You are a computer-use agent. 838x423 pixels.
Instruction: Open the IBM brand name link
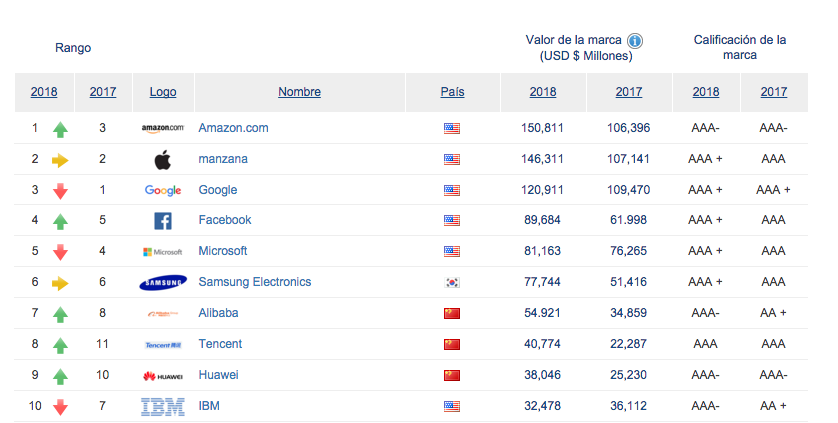(209, 406)
